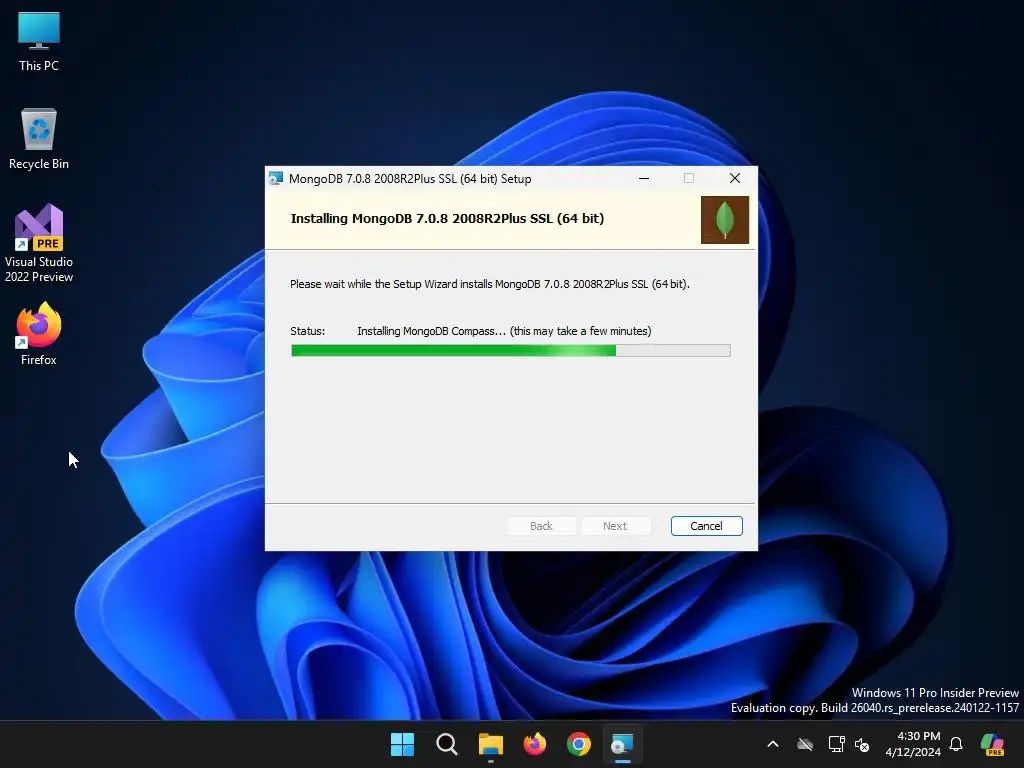Open Visual Studio 2022 Preview shortcut
This screenshot has height=768, width=1024.
point(39,243)
